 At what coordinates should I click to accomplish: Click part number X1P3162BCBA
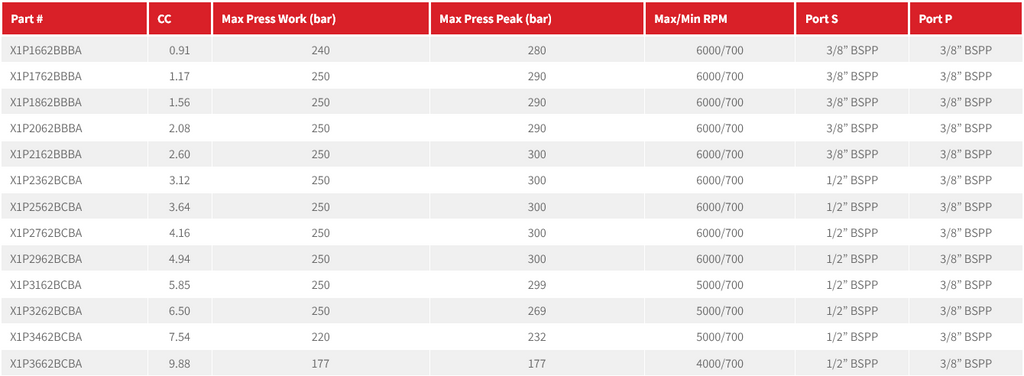coord(46,285)
